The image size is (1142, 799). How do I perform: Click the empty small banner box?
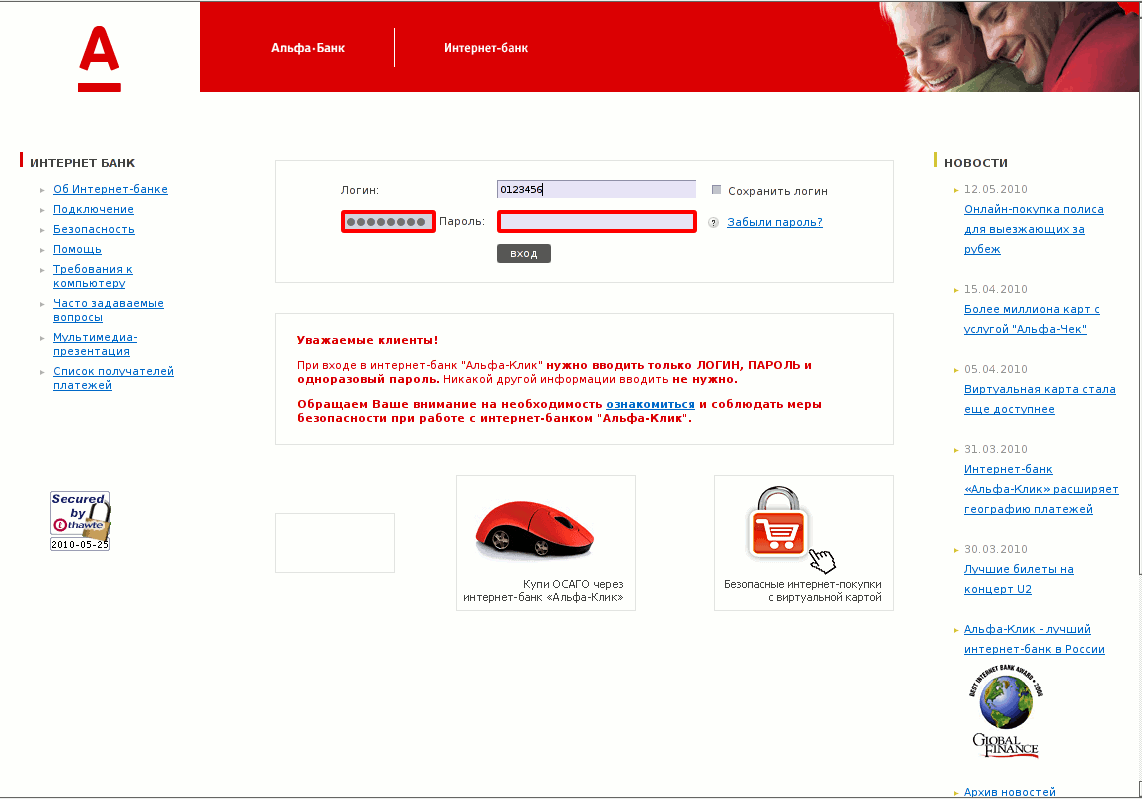tap(335, 543)
